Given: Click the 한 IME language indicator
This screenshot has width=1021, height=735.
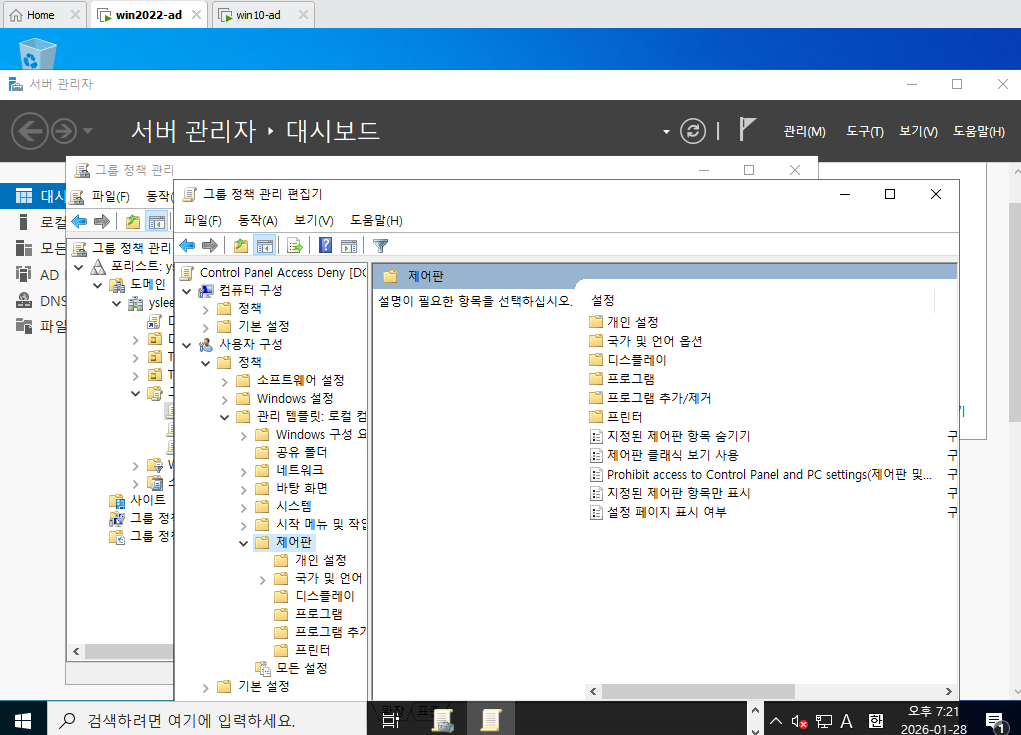Looking at the screenshot, I should point(876,721).
